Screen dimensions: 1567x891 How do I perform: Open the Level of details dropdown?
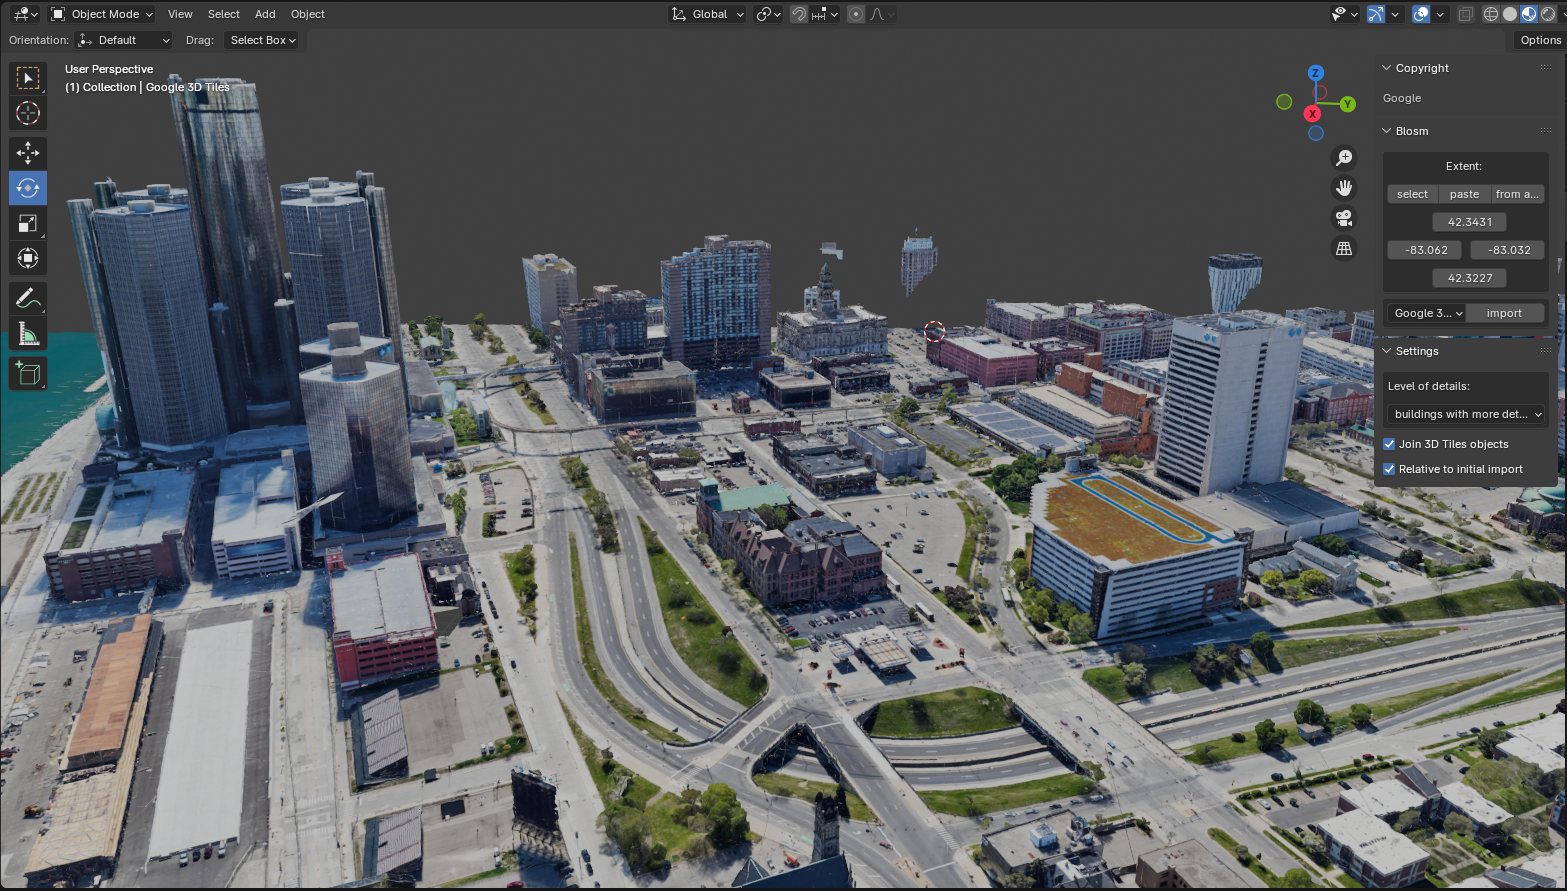(1466, 414)
